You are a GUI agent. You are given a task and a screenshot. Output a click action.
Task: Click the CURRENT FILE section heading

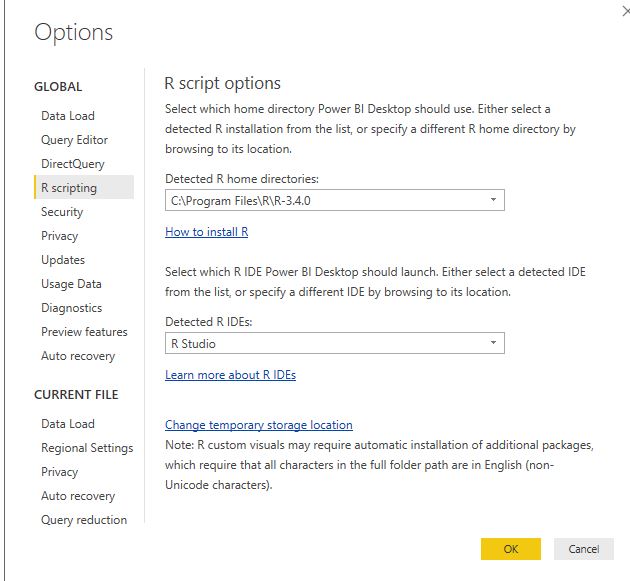click(76, 395)
